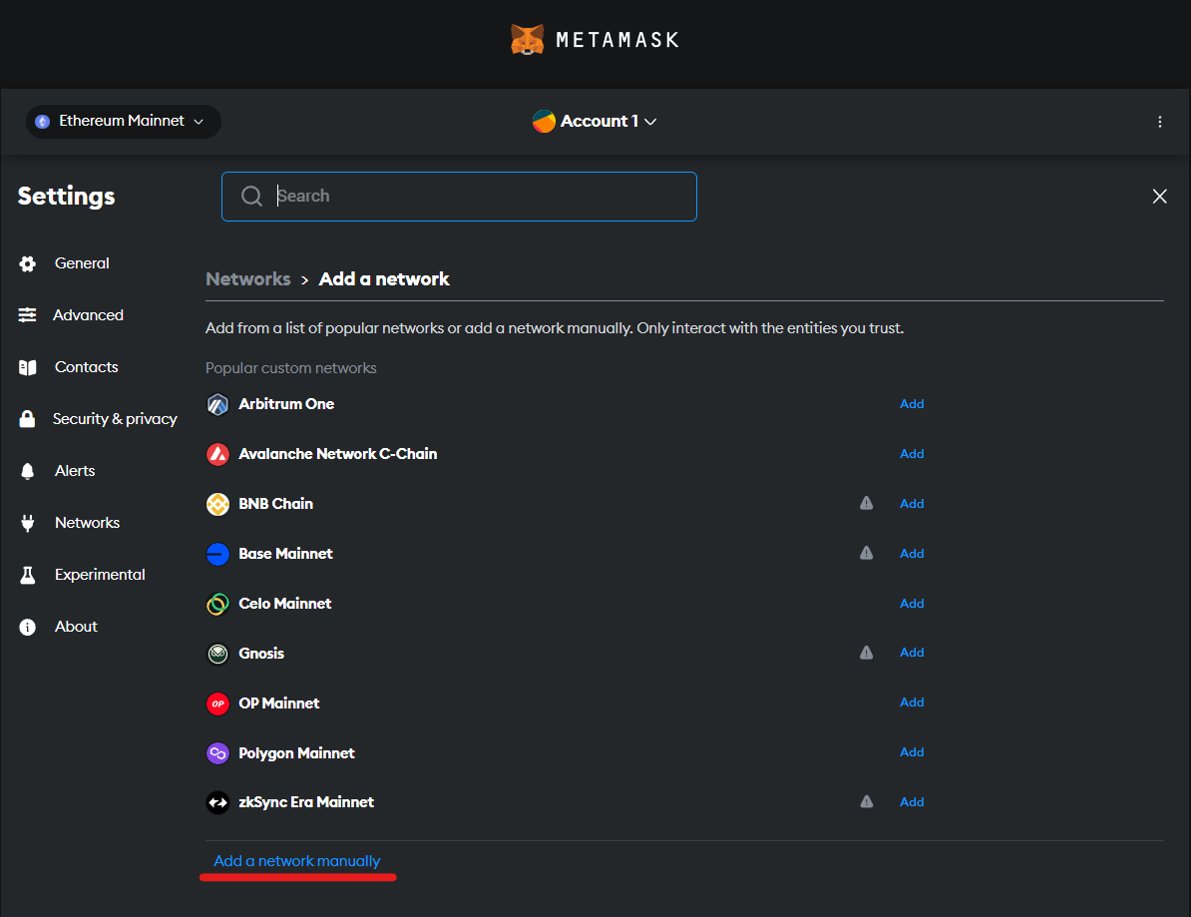Click the General gear icon
This screenshot has height=917, width=1191.
pos(27,264)
